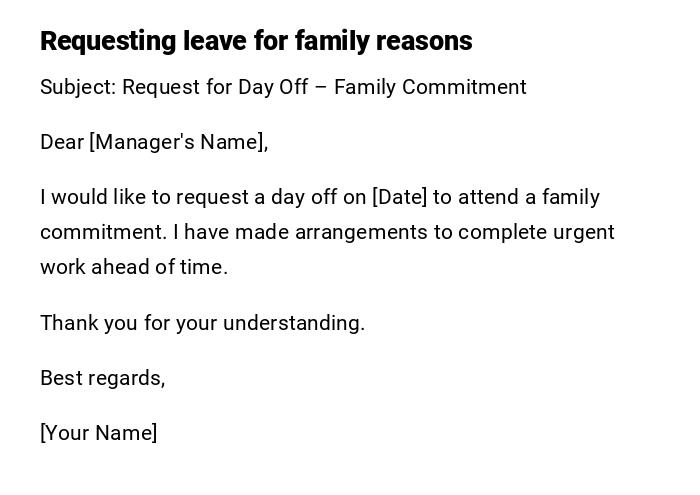Click the 'Best regards,' closing line
The height and width of the screenshot is (495, 700).
[102, 378]
